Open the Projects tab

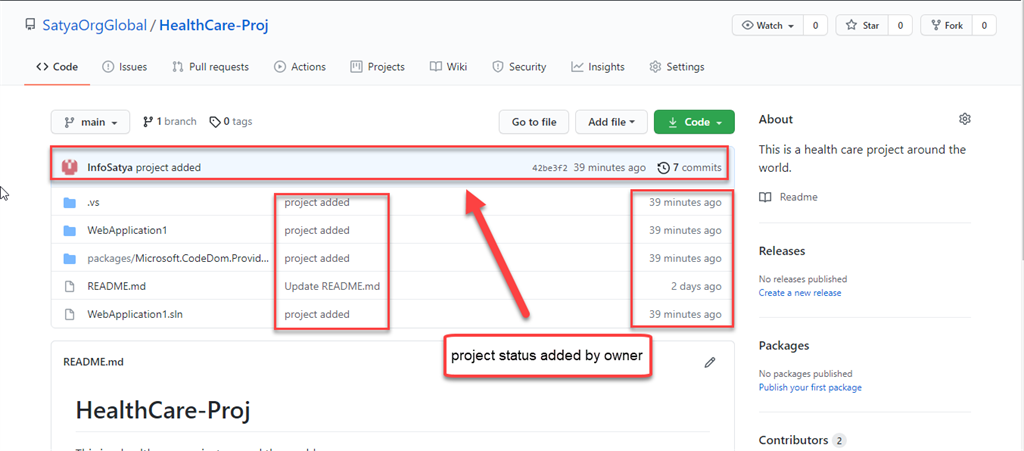[377, 67]
